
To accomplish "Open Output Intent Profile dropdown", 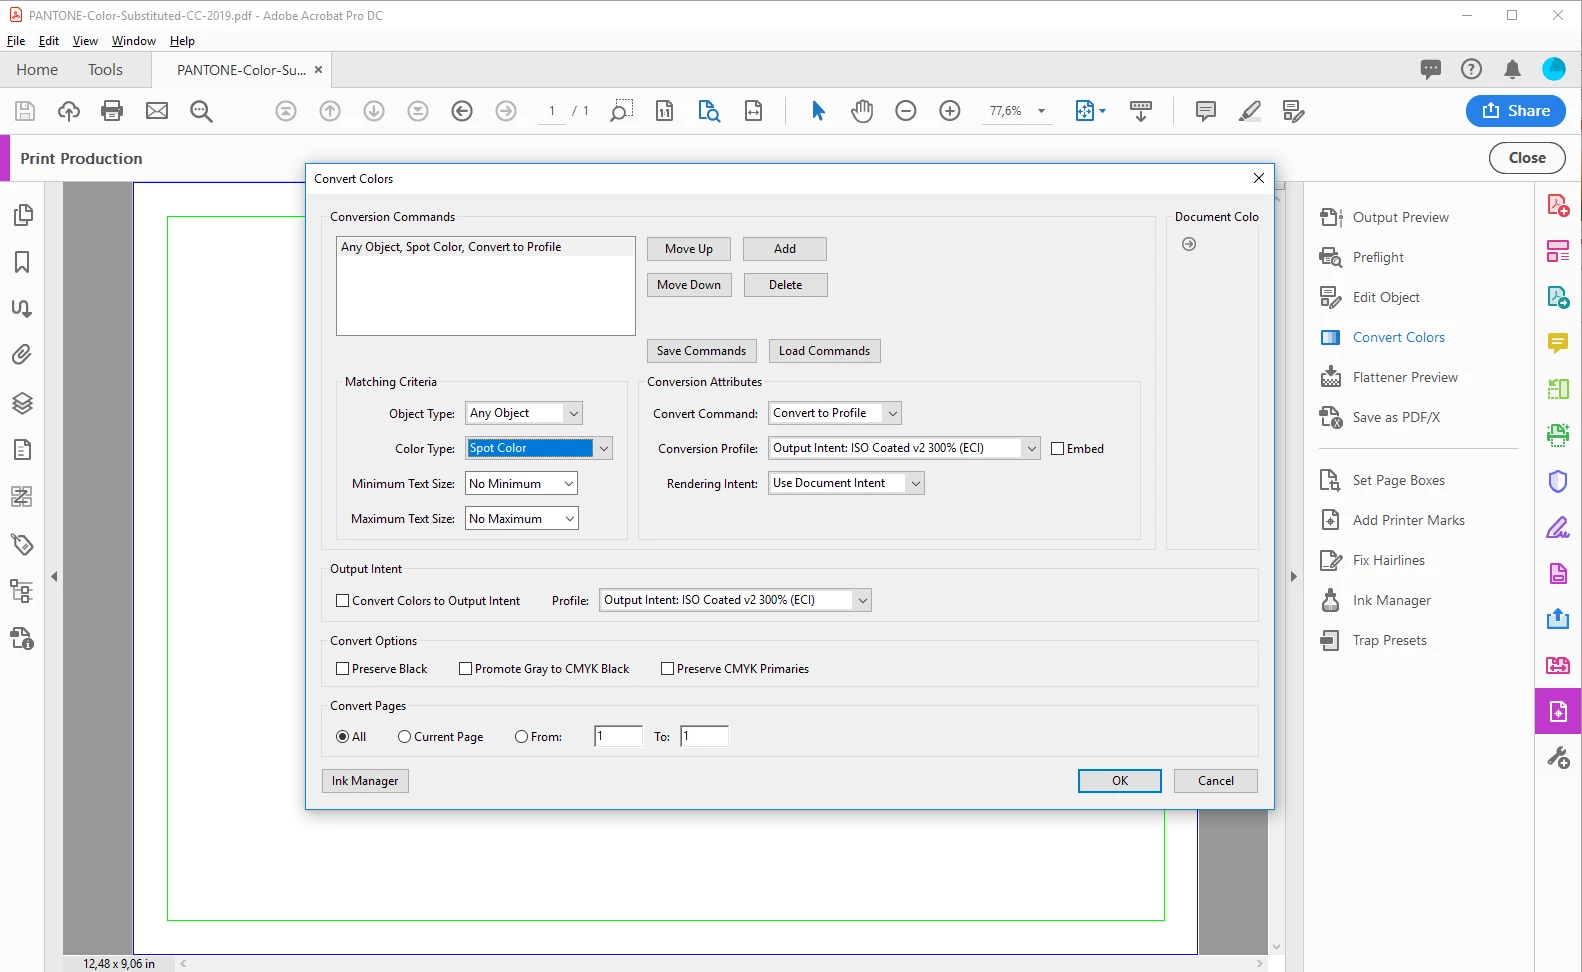I will tap(735, 600).
